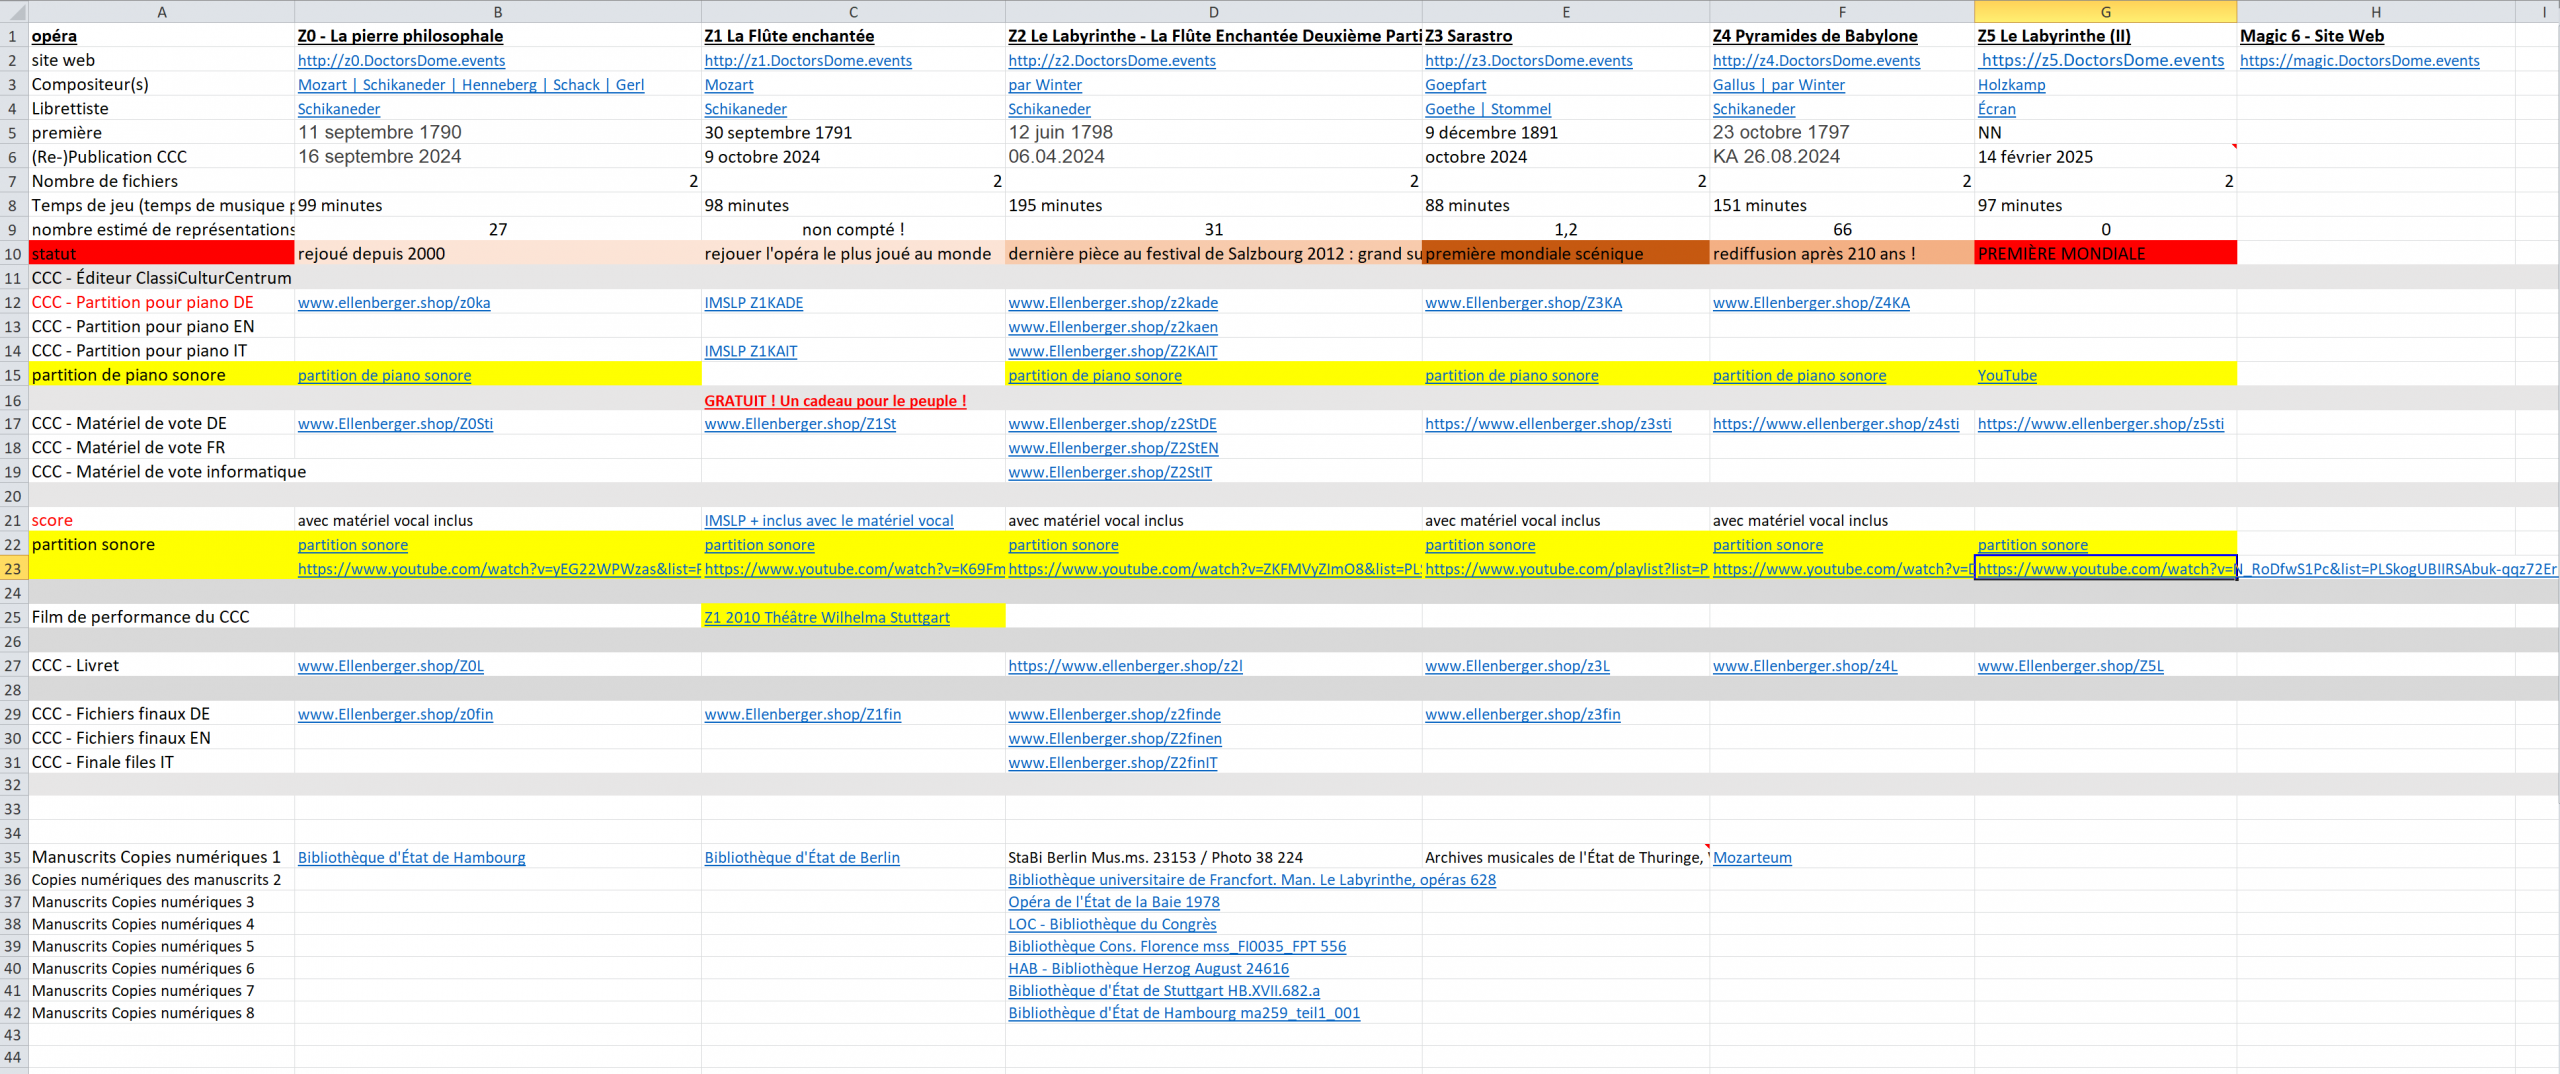Select row 10 header
Screen dimensions: 2560x1074
(x=13, y=254)
